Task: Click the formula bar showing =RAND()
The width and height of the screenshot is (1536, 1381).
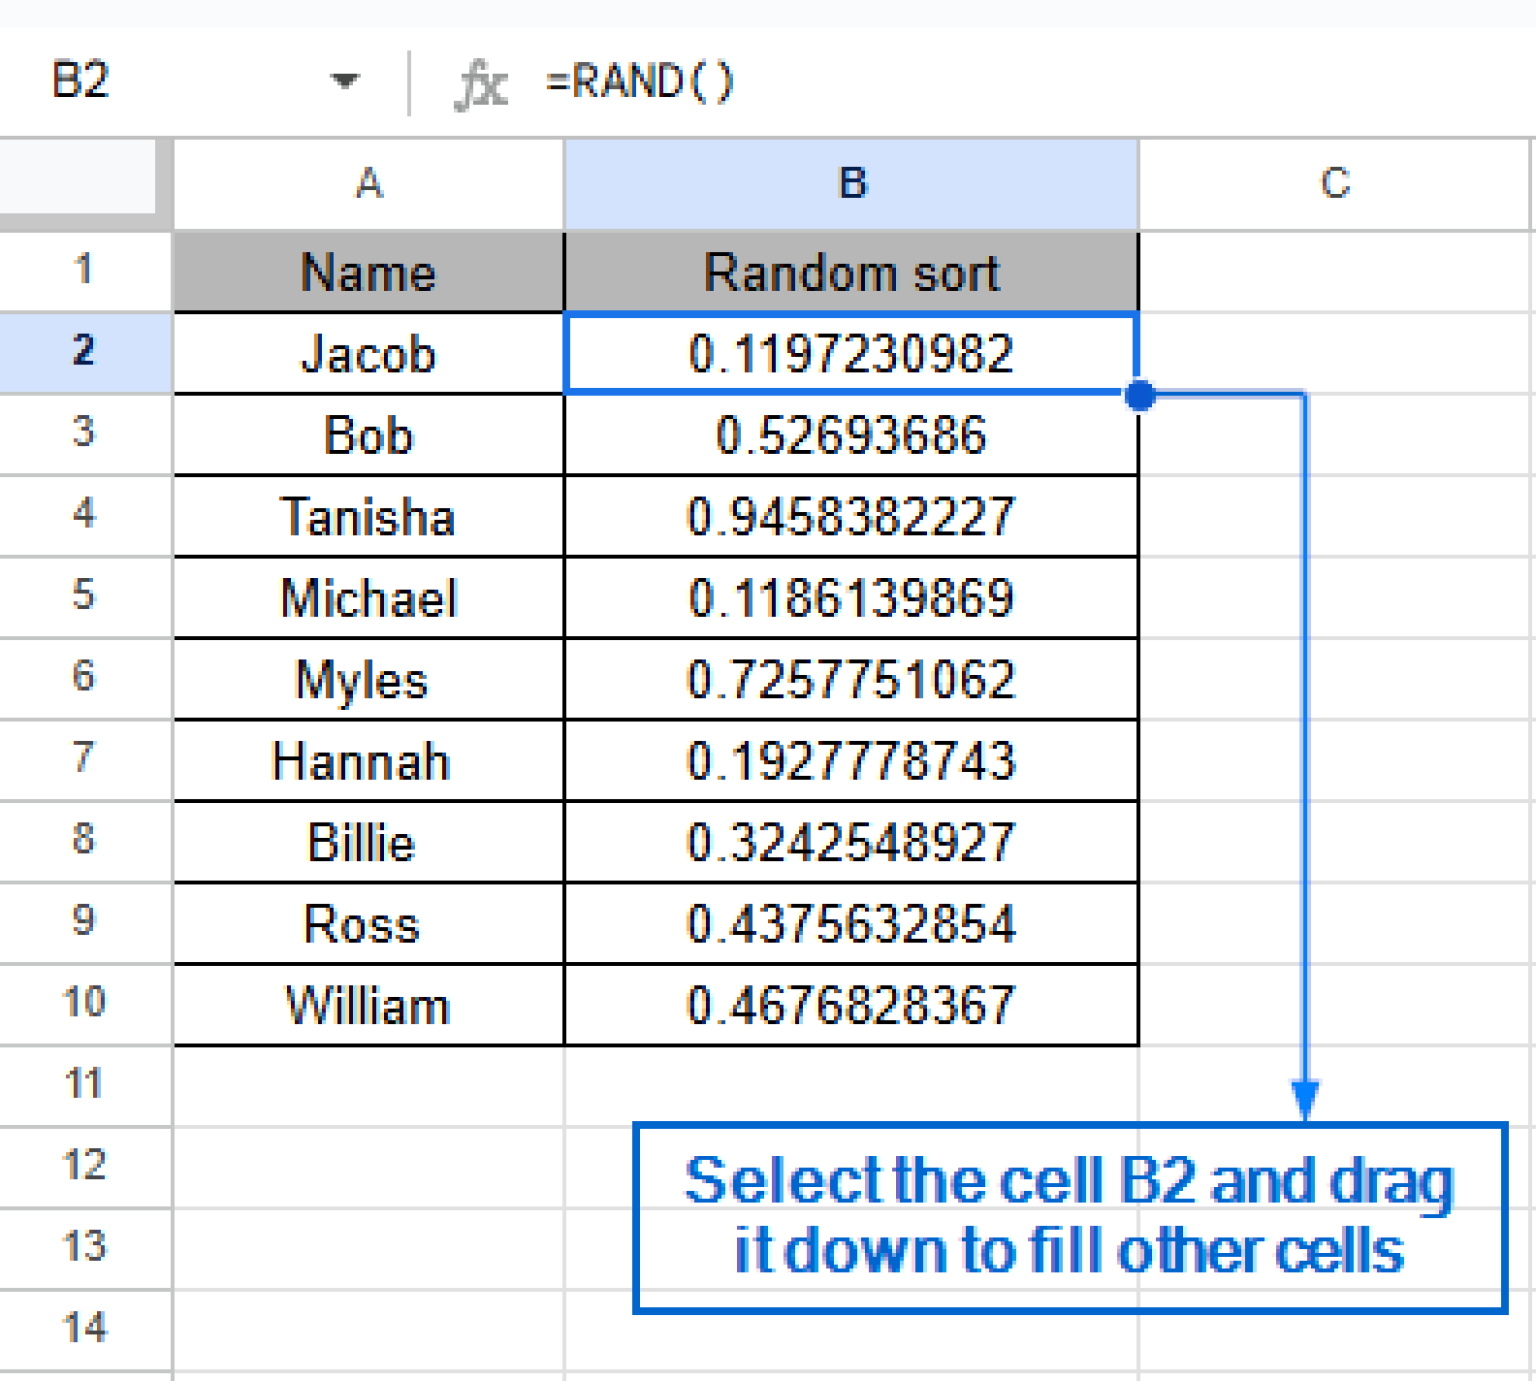Action: (640, 82)
